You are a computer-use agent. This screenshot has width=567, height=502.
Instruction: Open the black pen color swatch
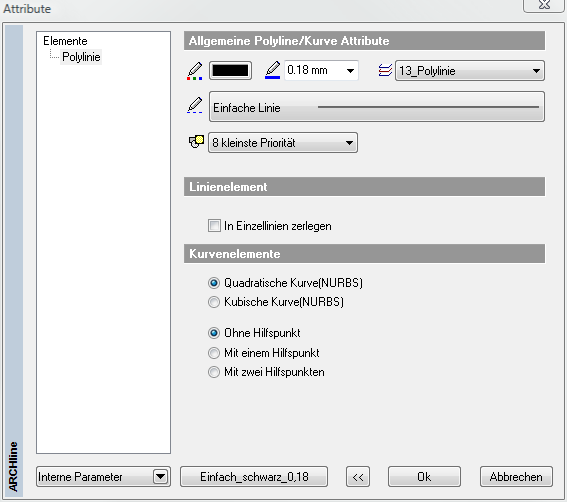pos(230,70)
